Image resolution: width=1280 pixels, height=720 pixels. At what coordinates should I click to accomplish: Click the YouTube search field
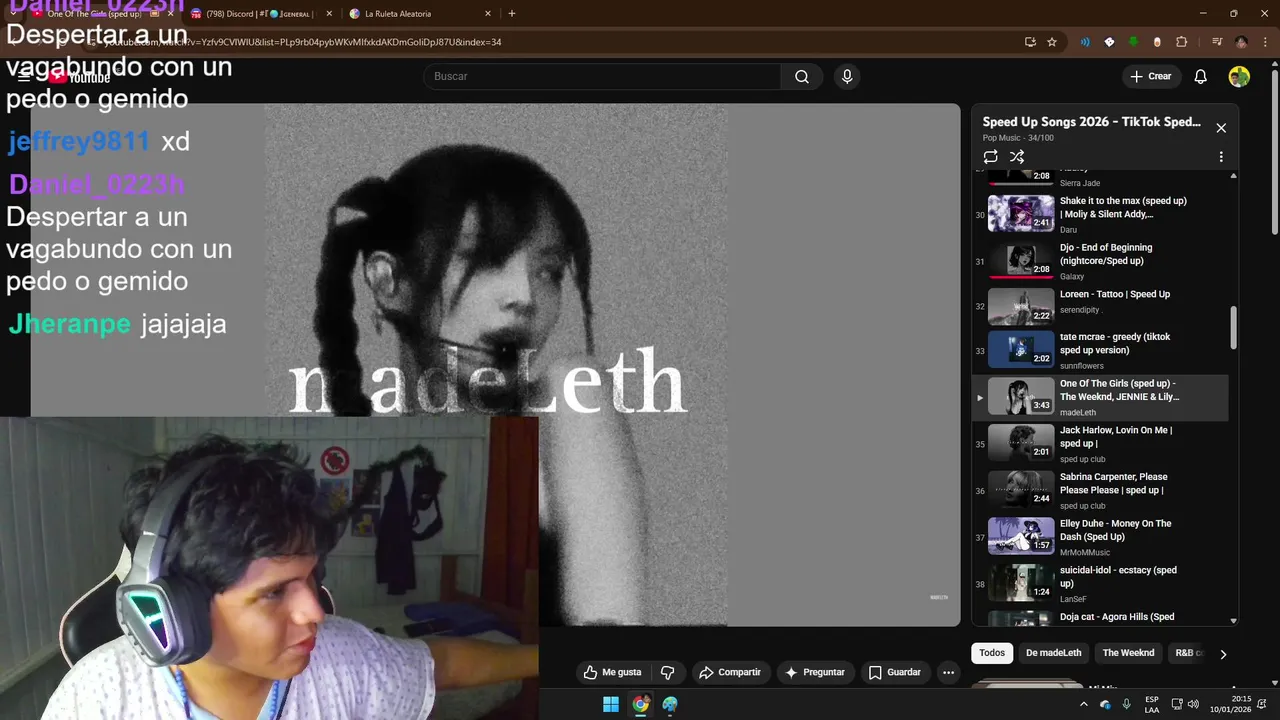[x=602, y=77]
